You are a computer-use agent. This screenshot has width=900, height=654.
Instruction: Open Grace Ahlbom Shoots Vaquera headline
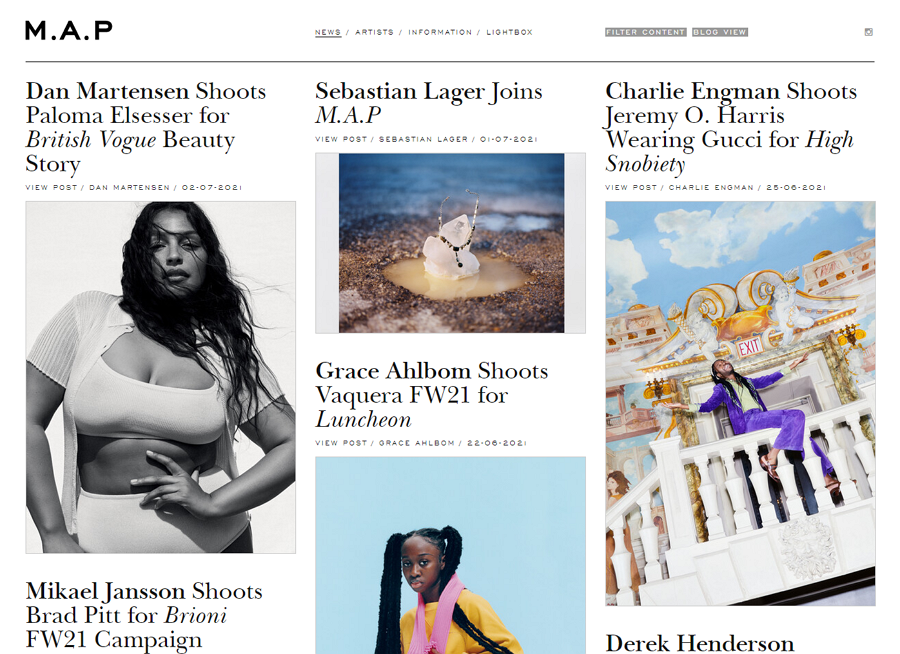[x=432, y=395]
